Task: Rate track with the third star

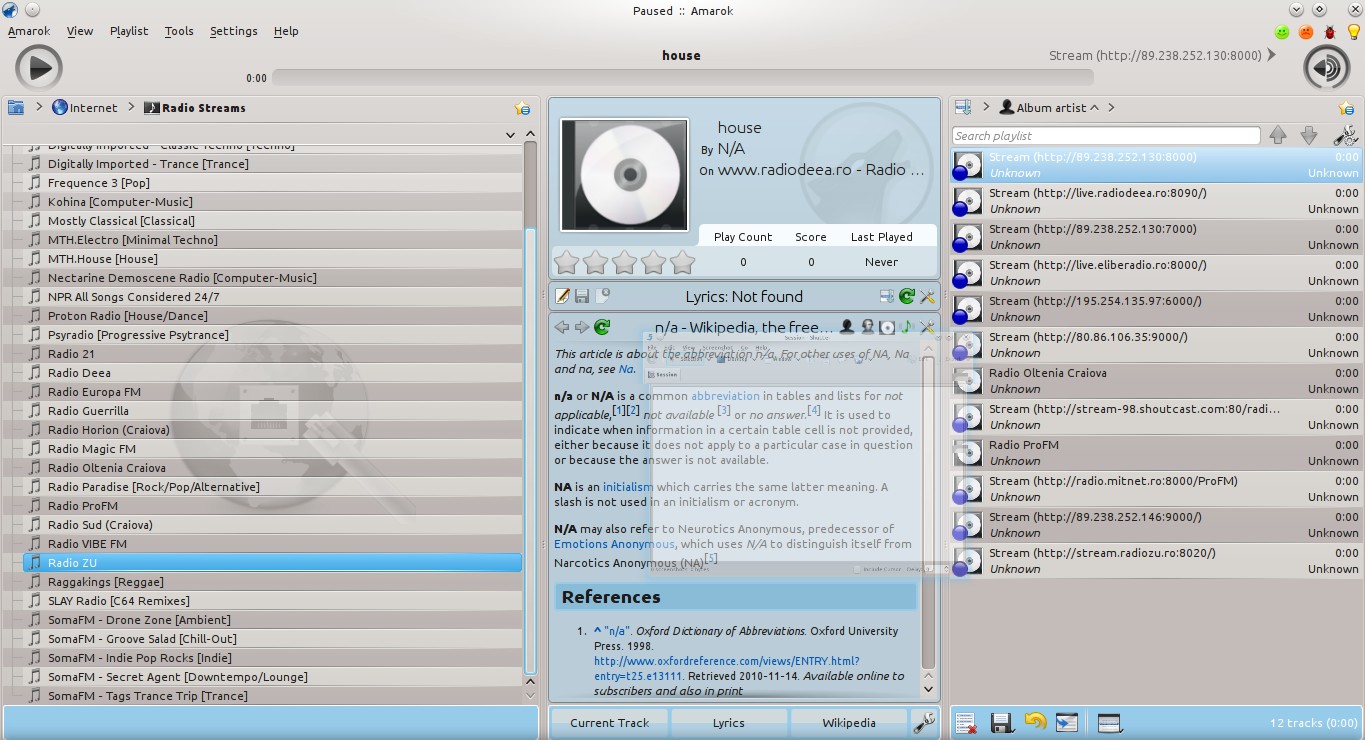Action: coord(625,262)
